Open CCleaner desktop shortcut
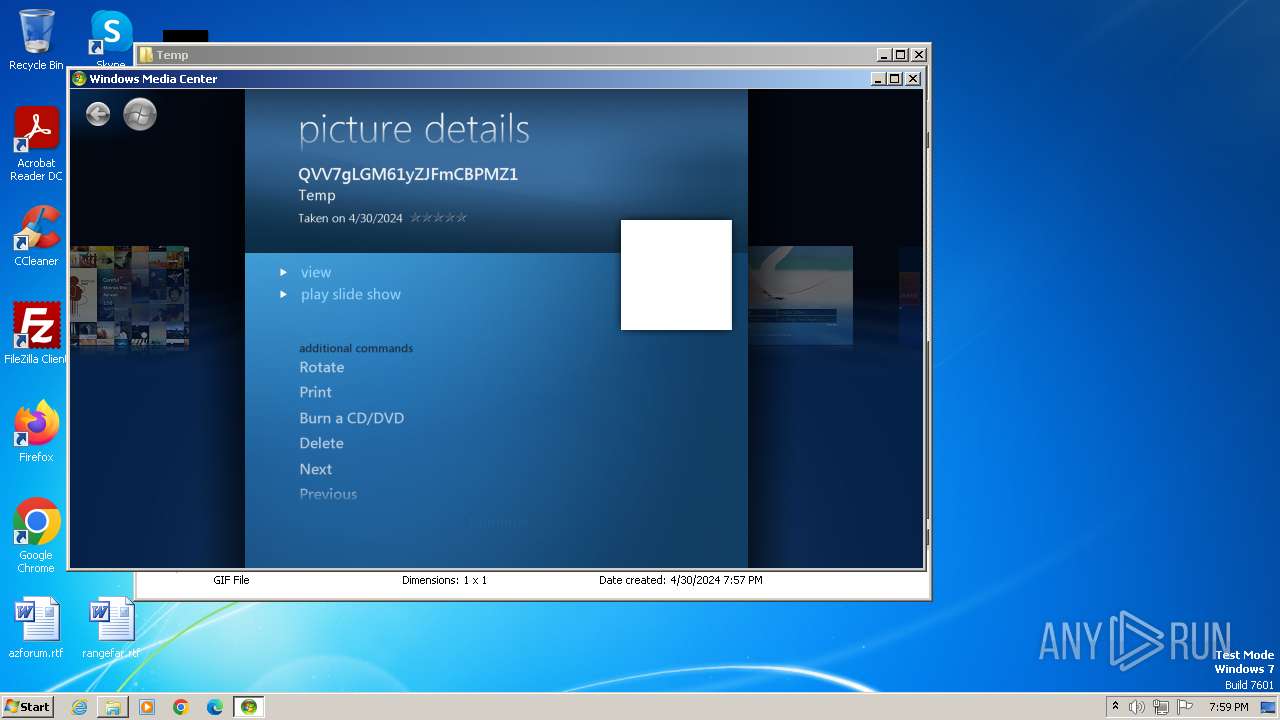This screenshot has height=720, width=1280. coord(36,236)
